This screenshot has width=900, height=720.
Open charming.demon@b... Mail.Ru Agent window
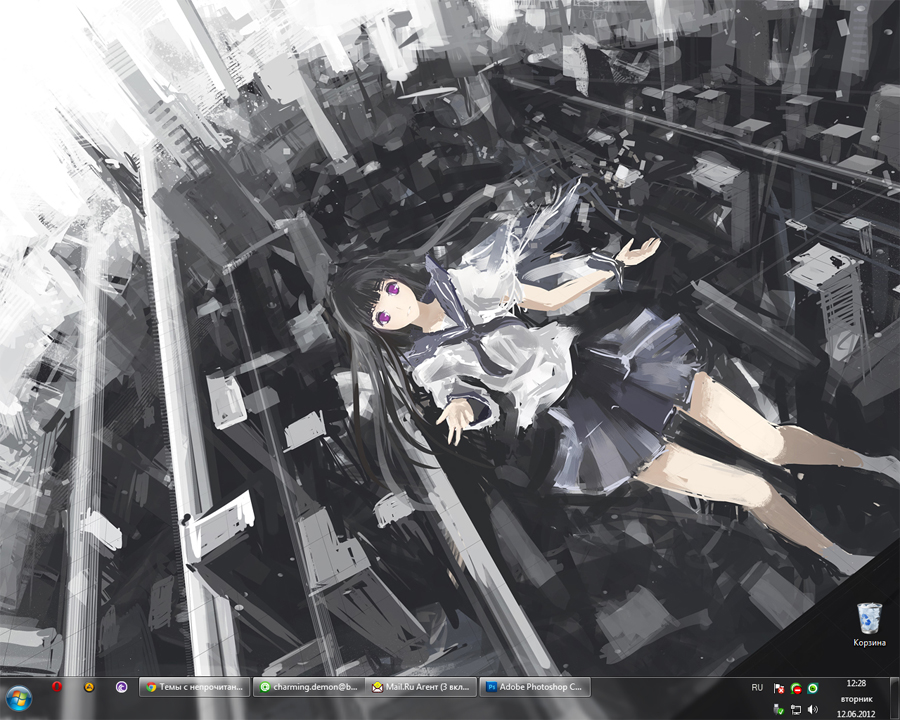pyautogui.click(x=308, y=687)
